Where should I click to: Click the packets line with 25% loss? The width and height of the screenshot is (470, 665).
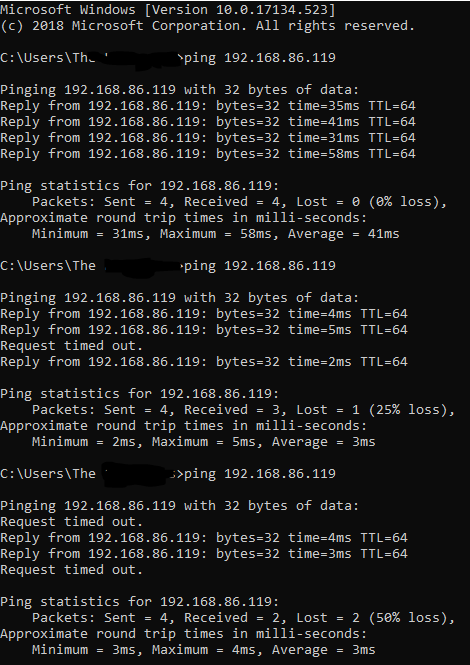pyautogui.click(x=243, y=410)
